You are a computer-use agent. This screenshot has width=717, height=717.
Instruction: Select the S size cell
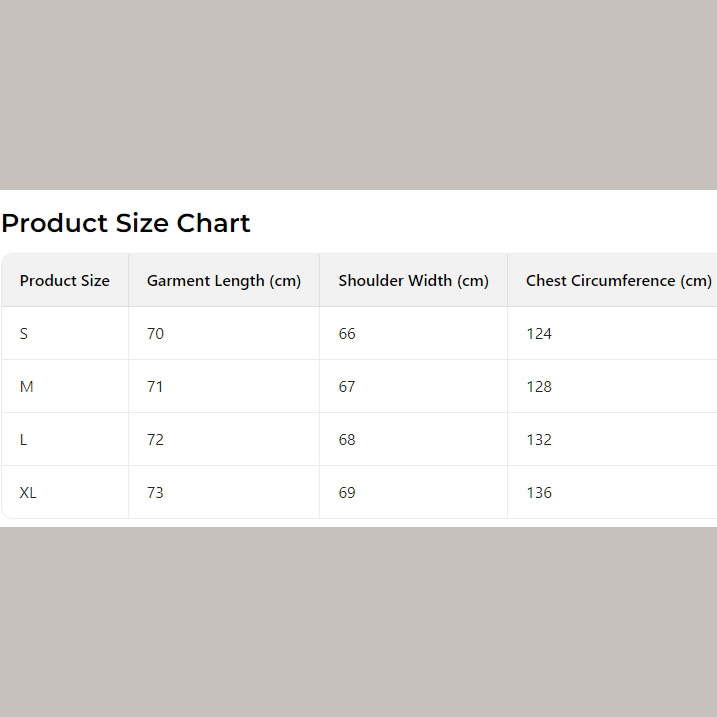coord(24,334)
